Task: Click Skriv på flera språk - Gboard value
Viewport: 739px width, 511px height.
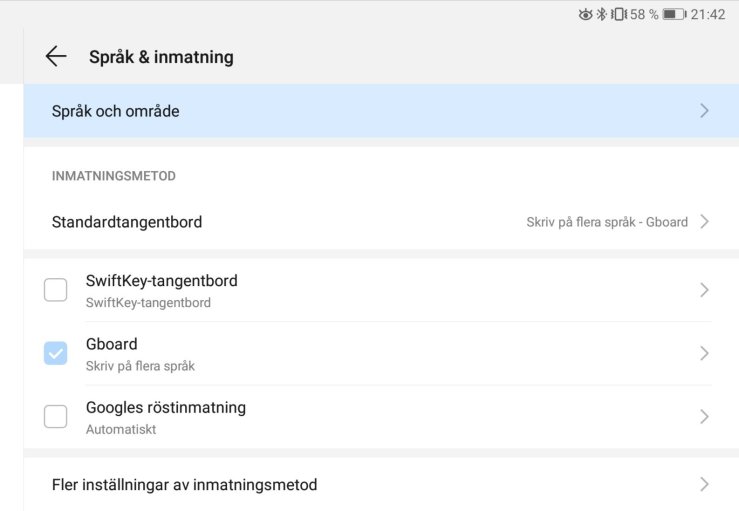Action: 607,222
